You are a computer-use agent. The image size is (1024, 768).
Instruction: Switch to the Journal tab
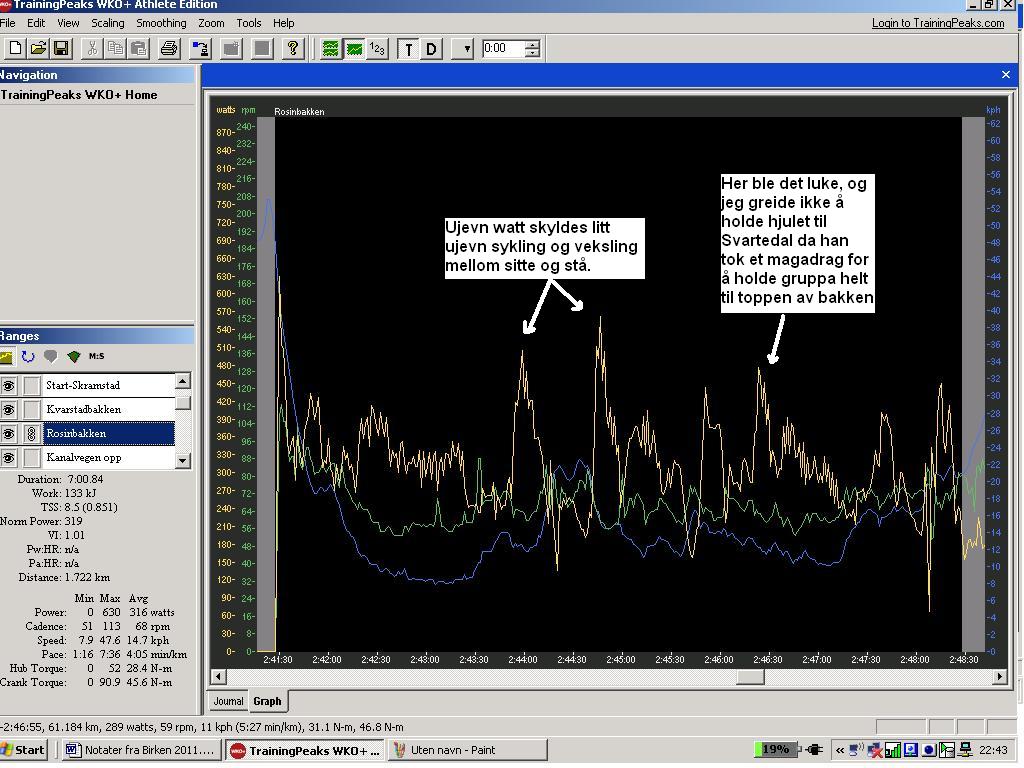pyautogui.click(x=228, y=701)
